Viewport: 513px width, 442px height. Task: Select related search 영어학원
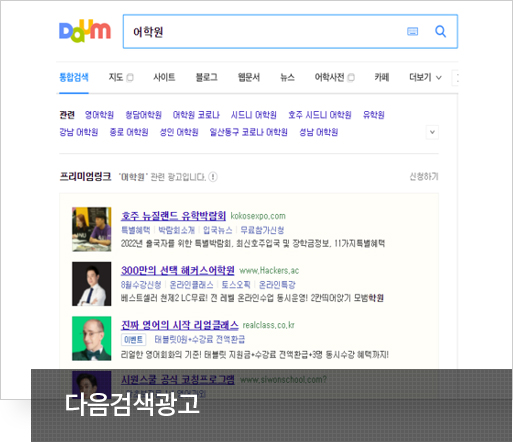(99, 115)
